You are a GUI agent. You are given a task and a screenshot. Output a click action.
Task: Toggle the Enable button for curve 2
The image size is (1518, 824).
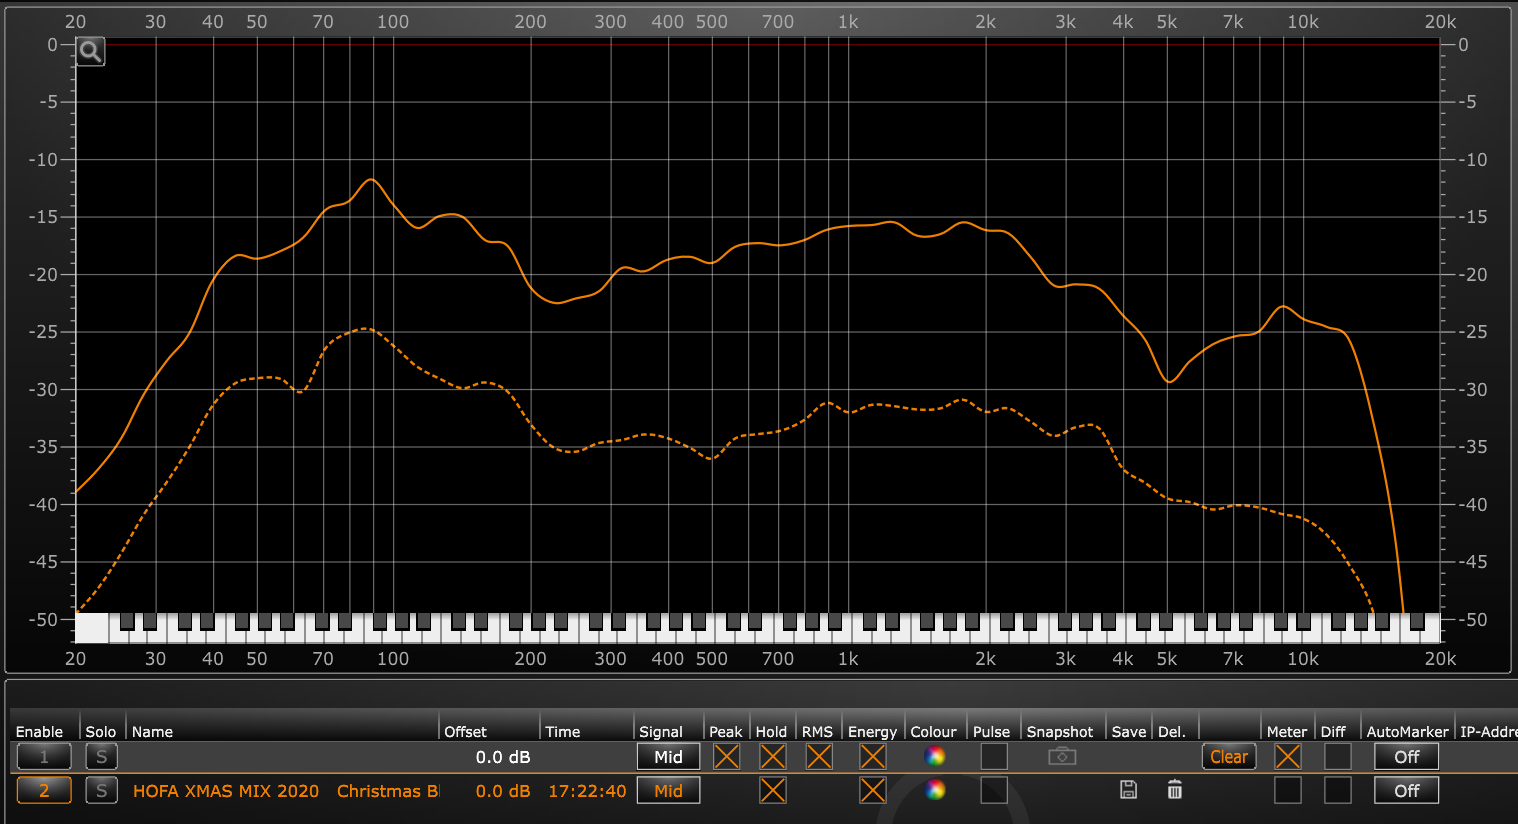(44, 791)
